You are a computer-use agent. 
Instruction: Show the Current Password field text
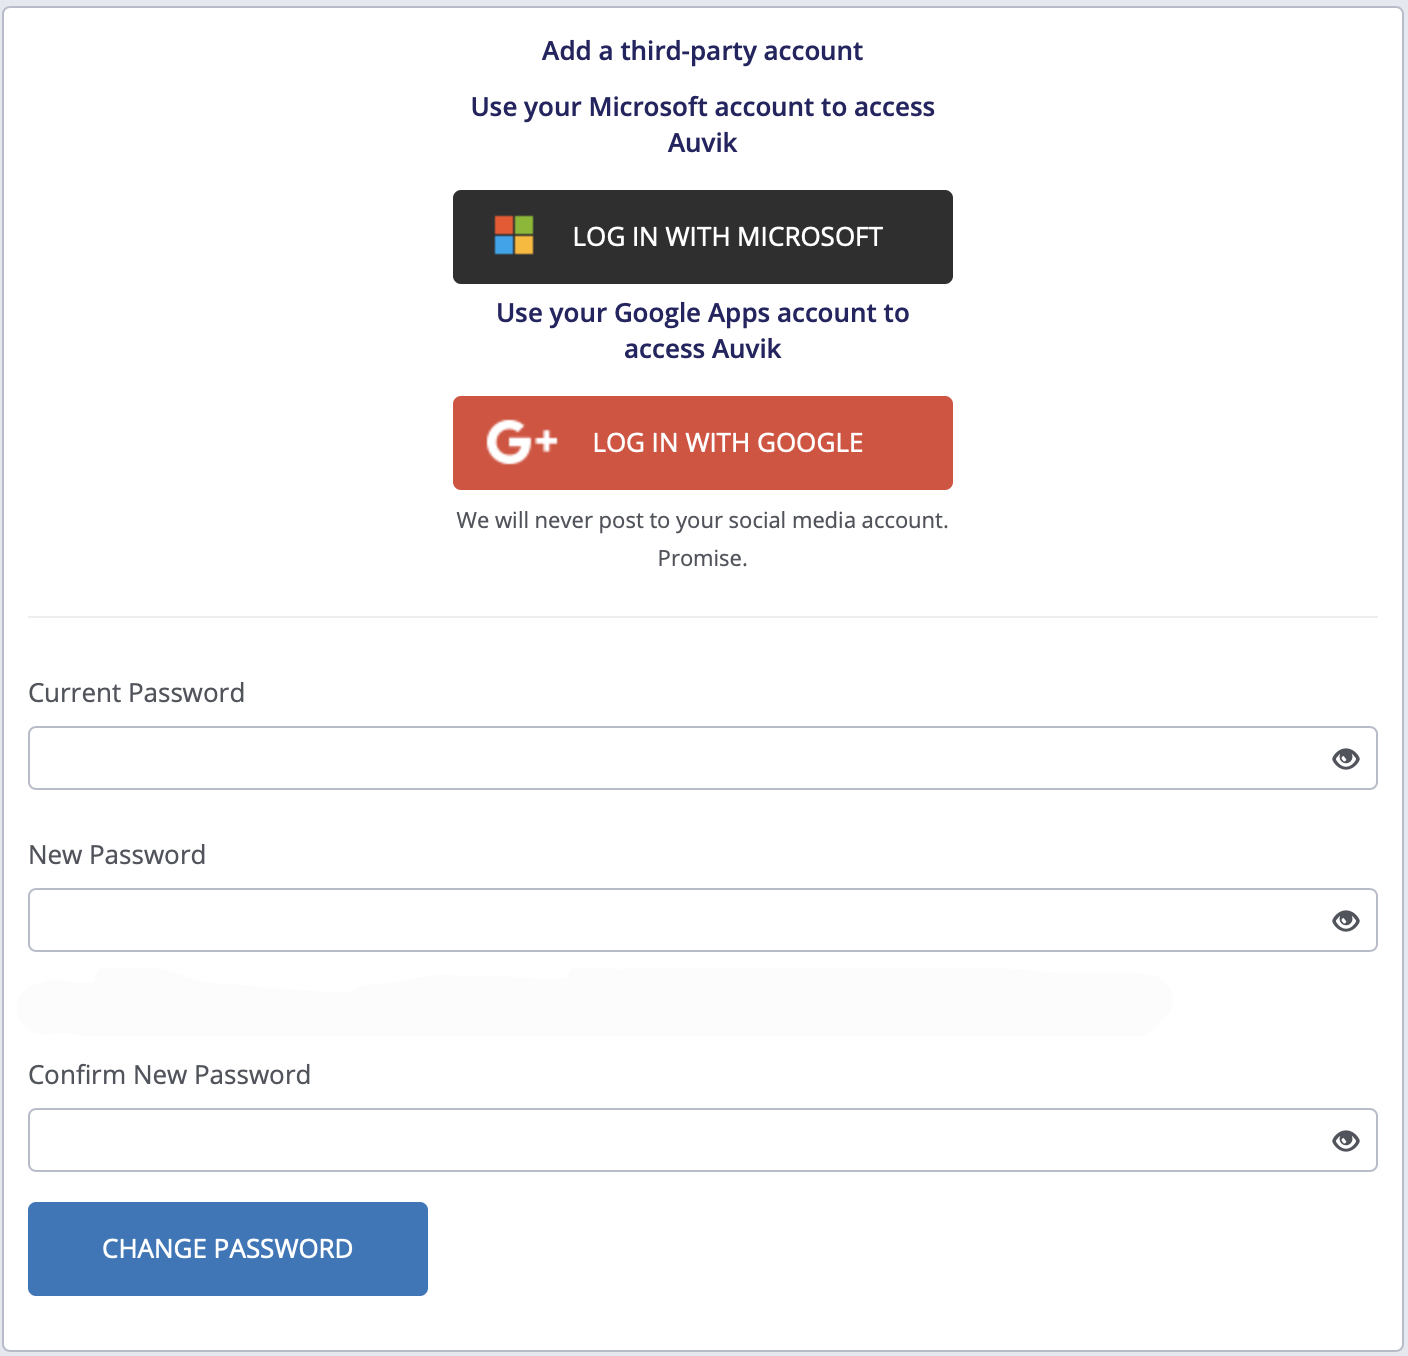[1345, 759]
